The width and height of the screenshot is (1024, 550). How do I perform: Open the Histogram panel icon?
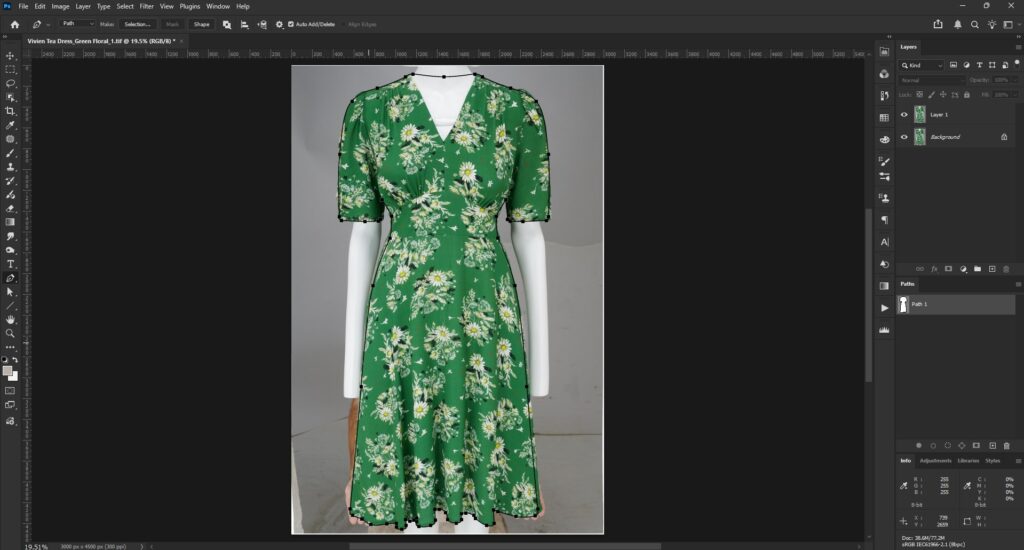[884, 330]
